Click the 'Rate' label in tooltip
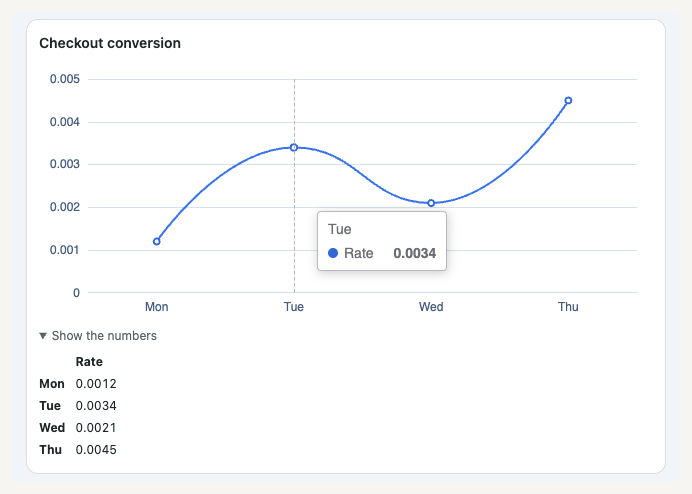The height and width of the screenshot is (494, 692). (358, 253)
